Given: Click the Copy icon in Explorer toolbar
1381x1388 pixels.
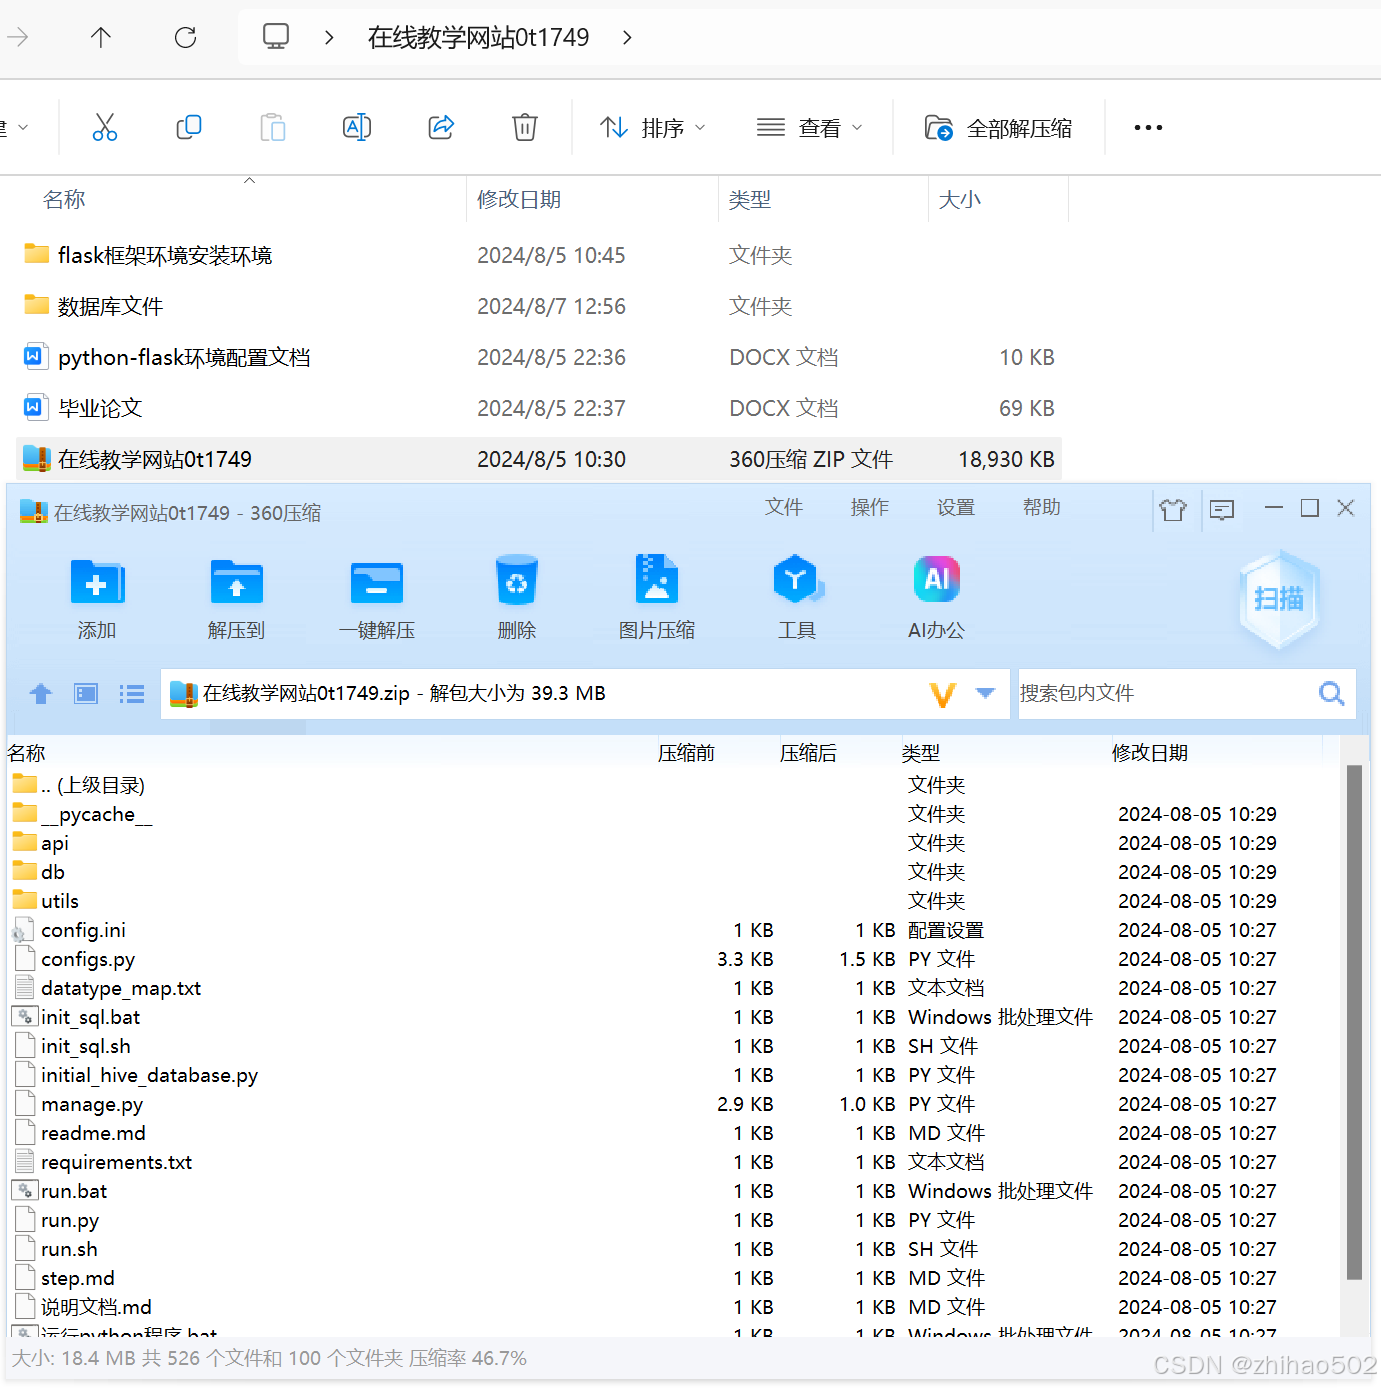Looking at the screenshot, I should click(x=189, y=127).
